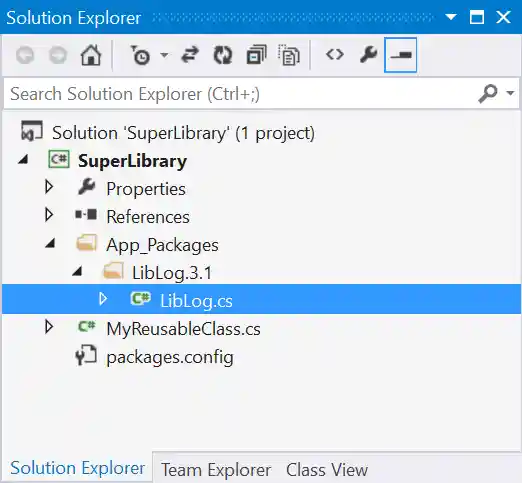Expand the LibLog.cs file node
This screenshot has height=483, width=522.
pyautogui.click(x=103, y=299)
